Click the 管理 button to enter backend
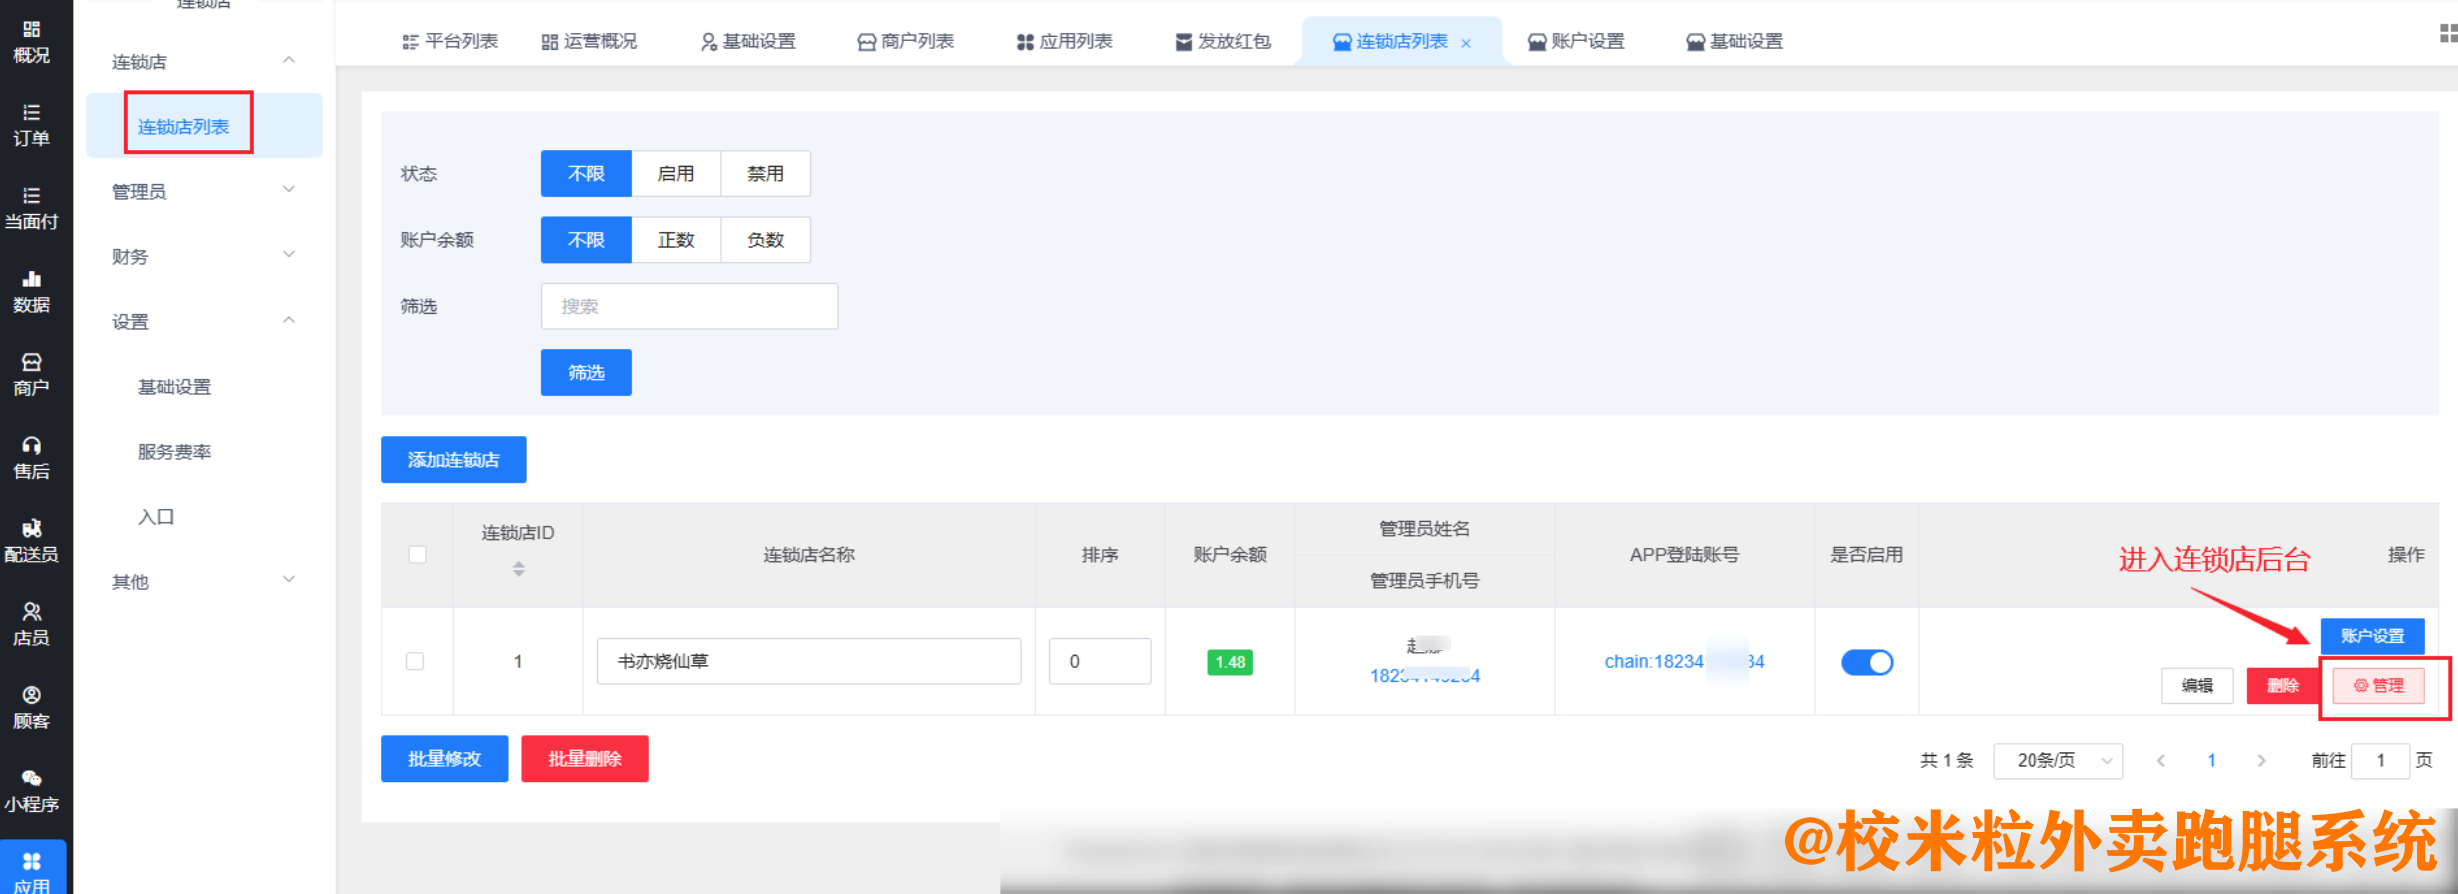Viewport: 2458px width, 894px height. click(2378, 686)
